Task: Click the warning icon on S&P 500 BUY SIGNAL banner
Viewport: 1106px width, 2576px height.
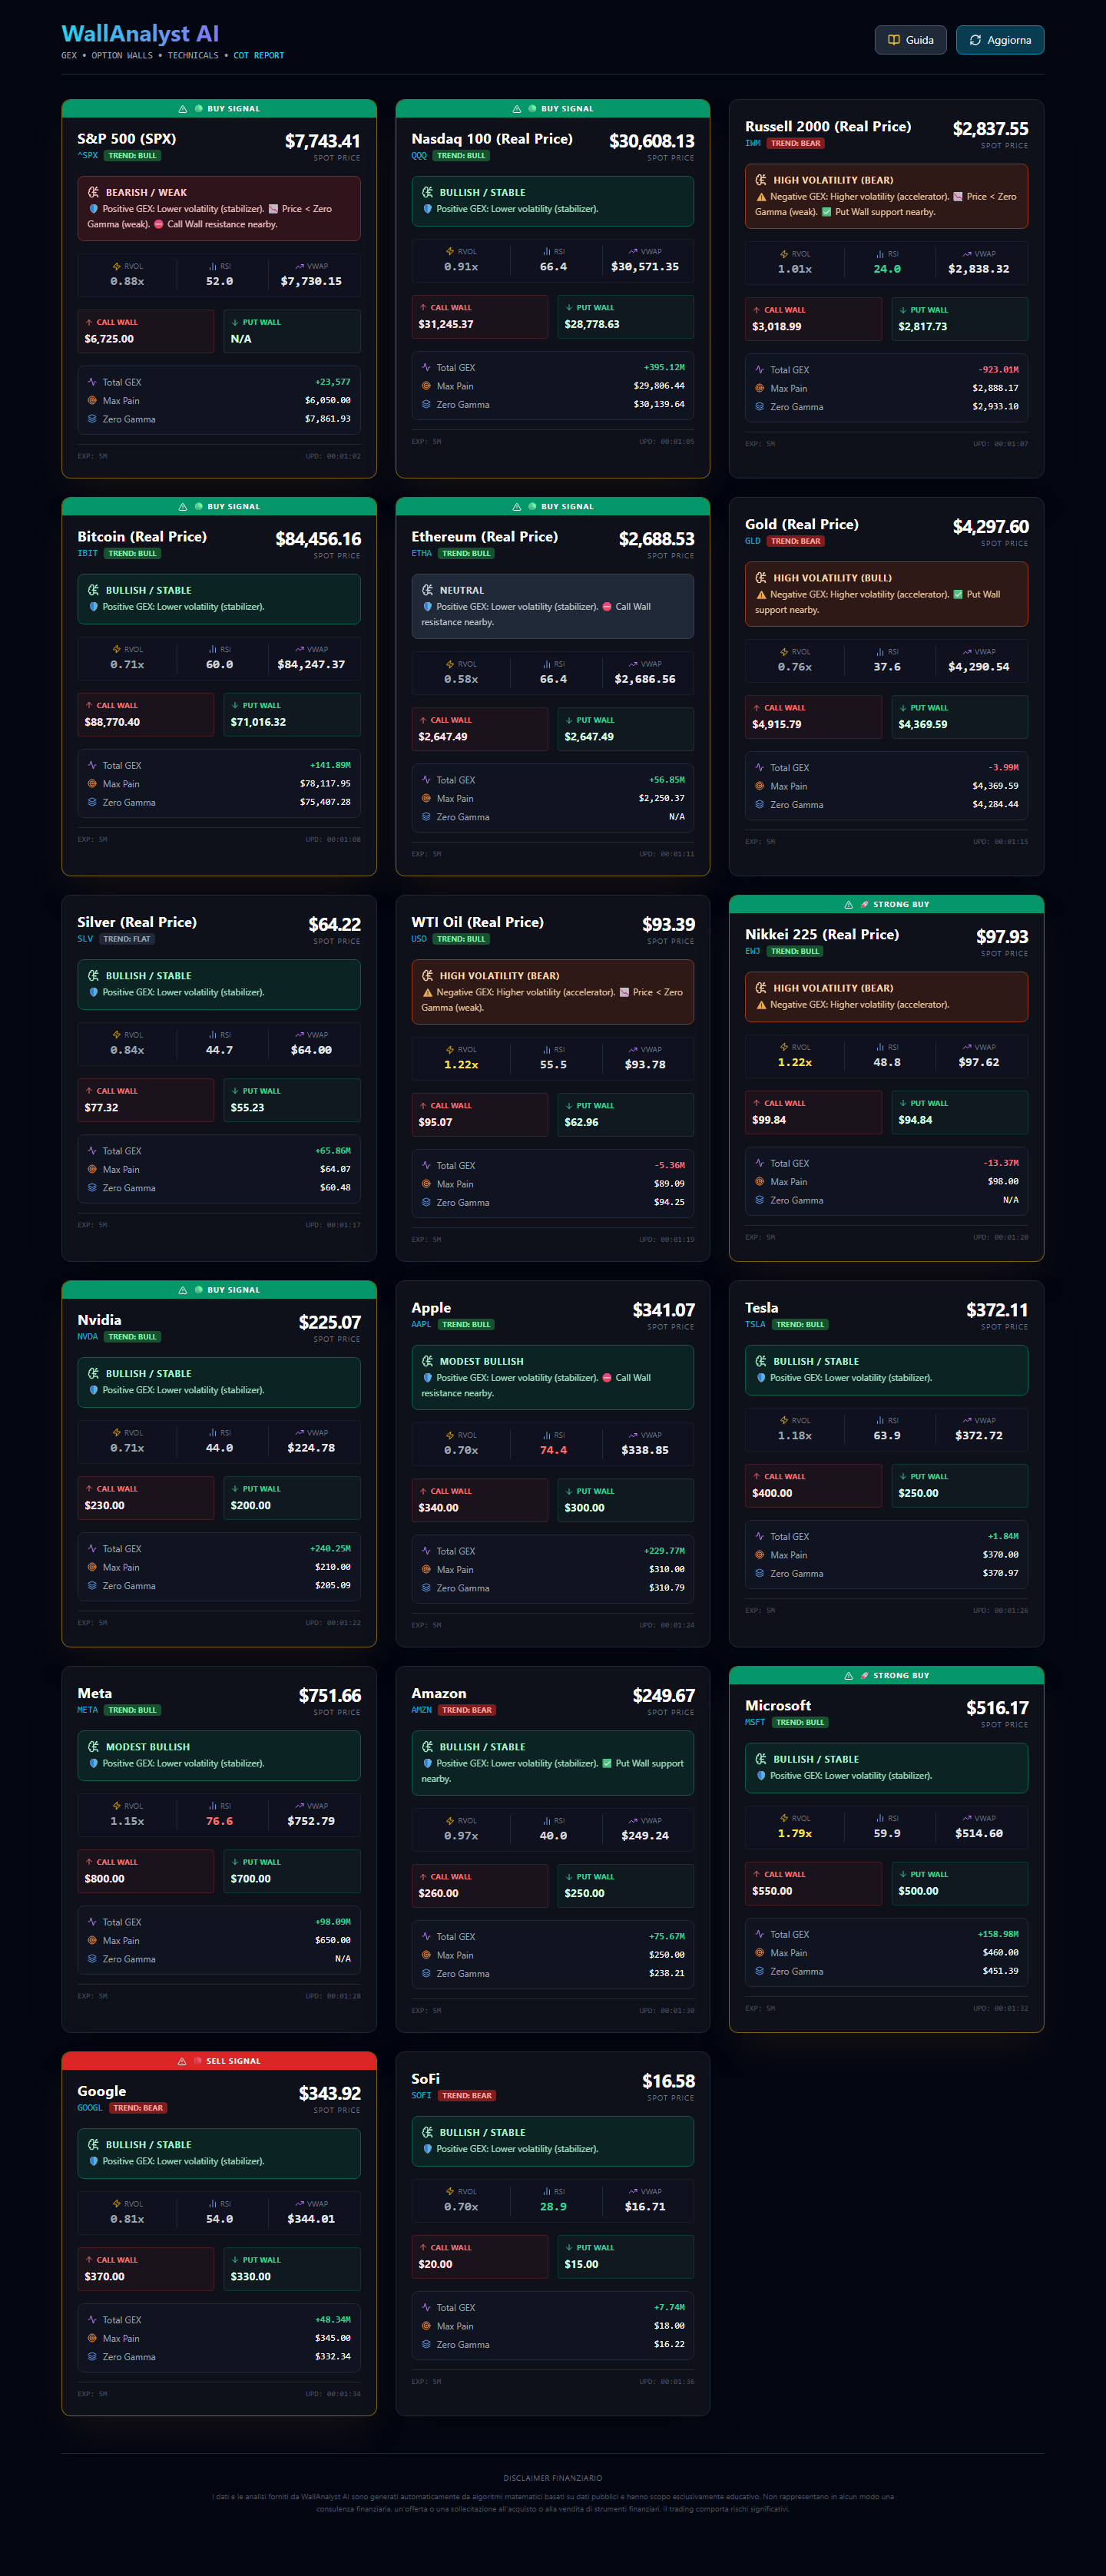Action: (183, 109)
